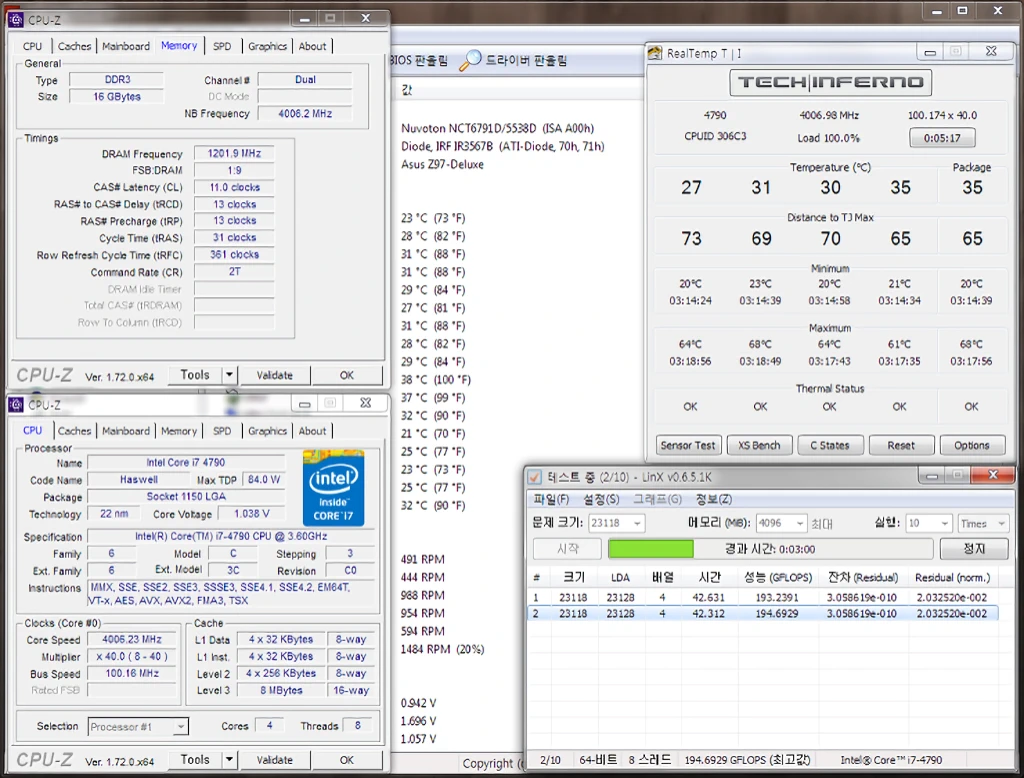Click the RealTemp title bar icon
Screen dimensions: 1024x778
655,53
